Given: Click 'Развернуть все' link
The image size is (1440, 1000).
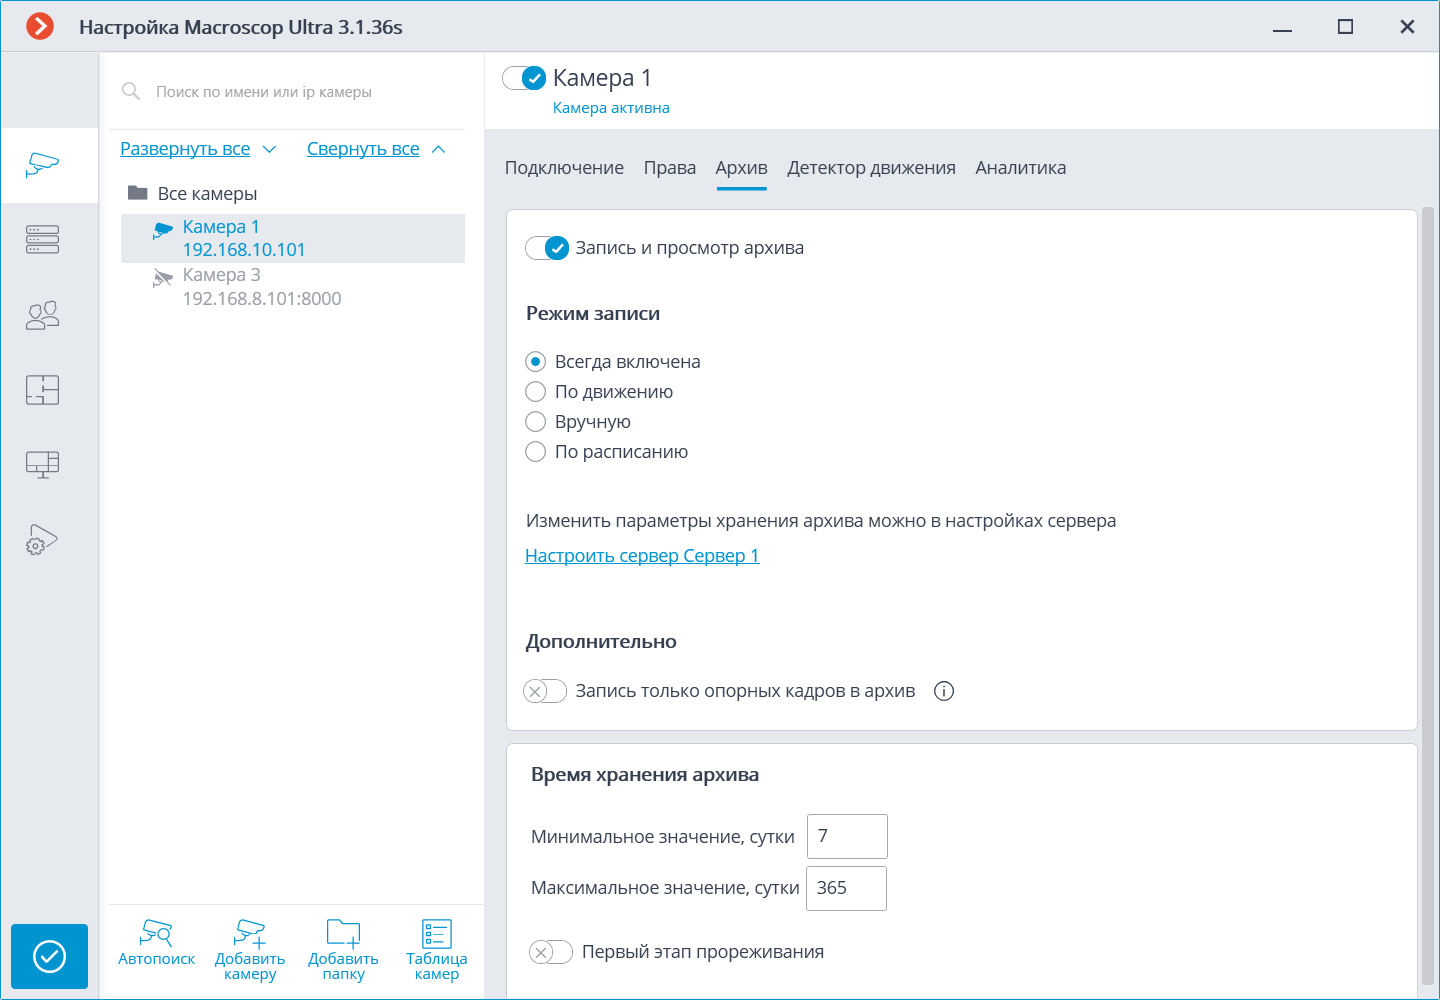Looking at the screenshot, I should tap(185, 149).
